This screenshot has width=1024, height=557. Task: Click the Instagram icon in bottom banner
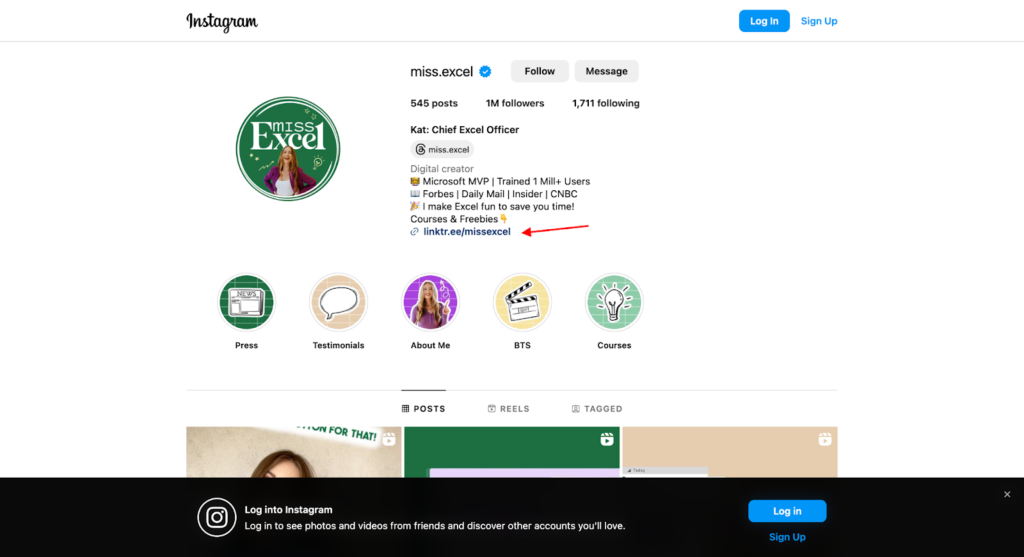point(217,517)
